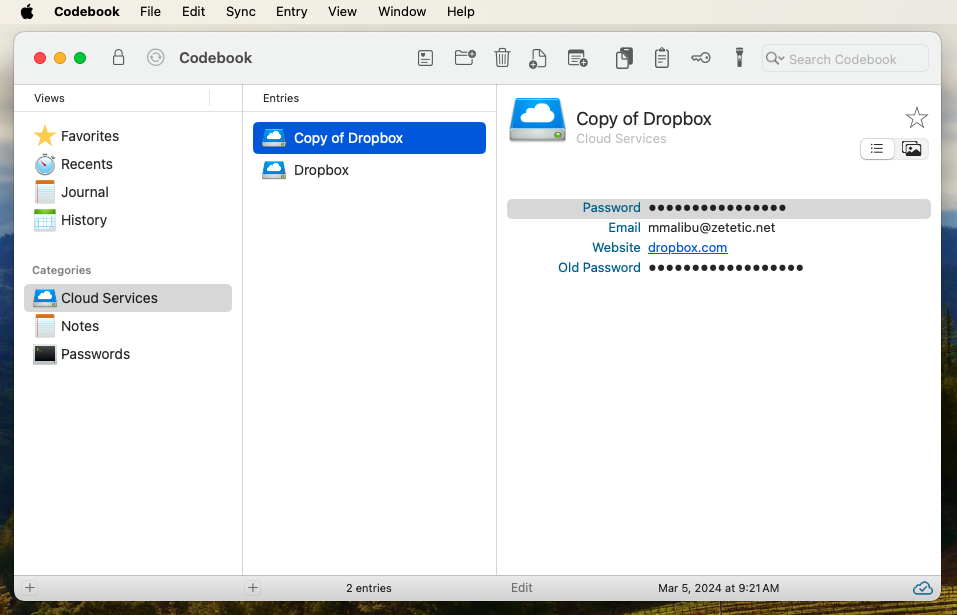The image size is (957, 615).
Task: Start sync with the circular arrows icon
Action: point(156,58)
